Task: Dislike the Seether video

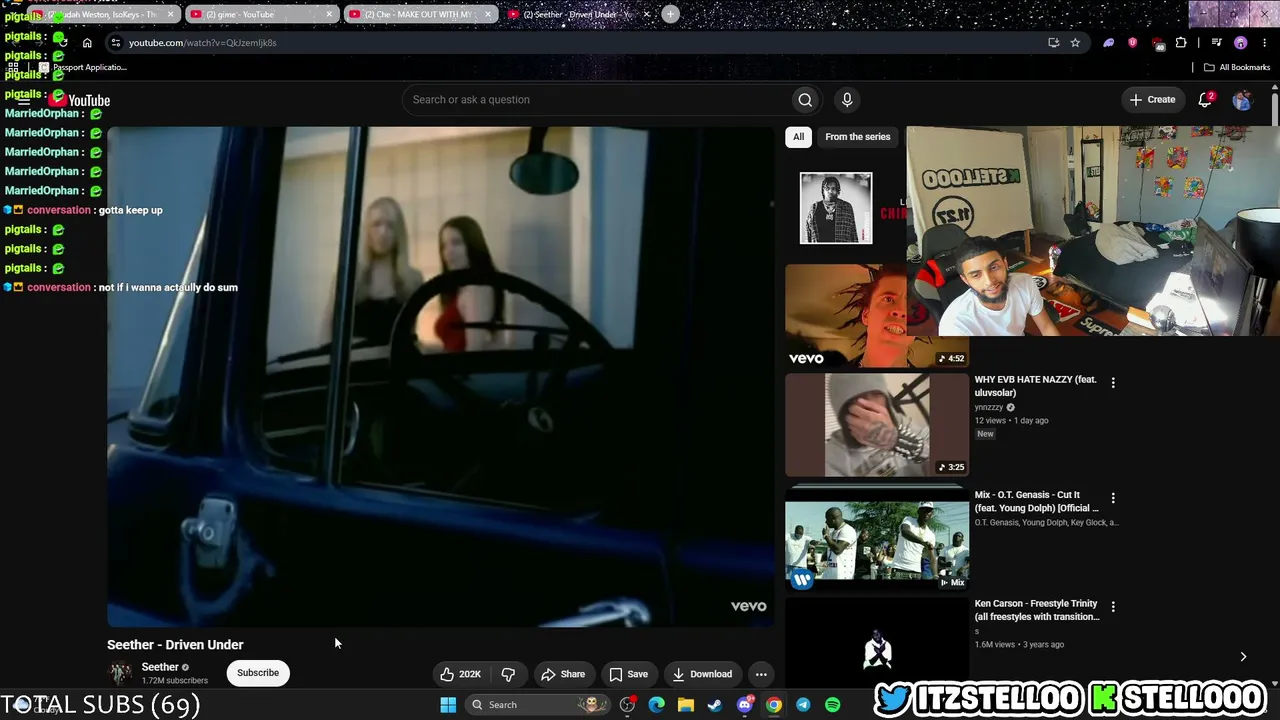Action: coord(508,674)
